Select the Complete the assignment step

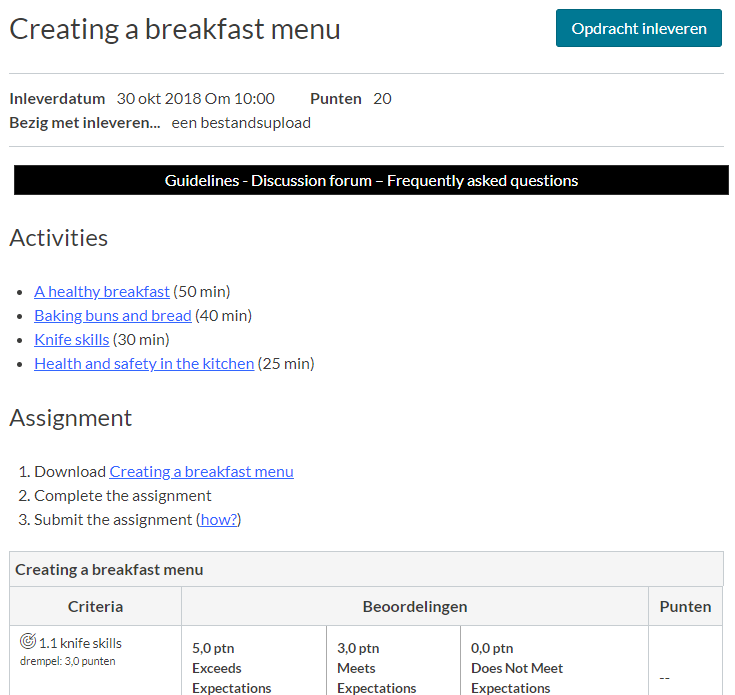click(x=123, y=495)
